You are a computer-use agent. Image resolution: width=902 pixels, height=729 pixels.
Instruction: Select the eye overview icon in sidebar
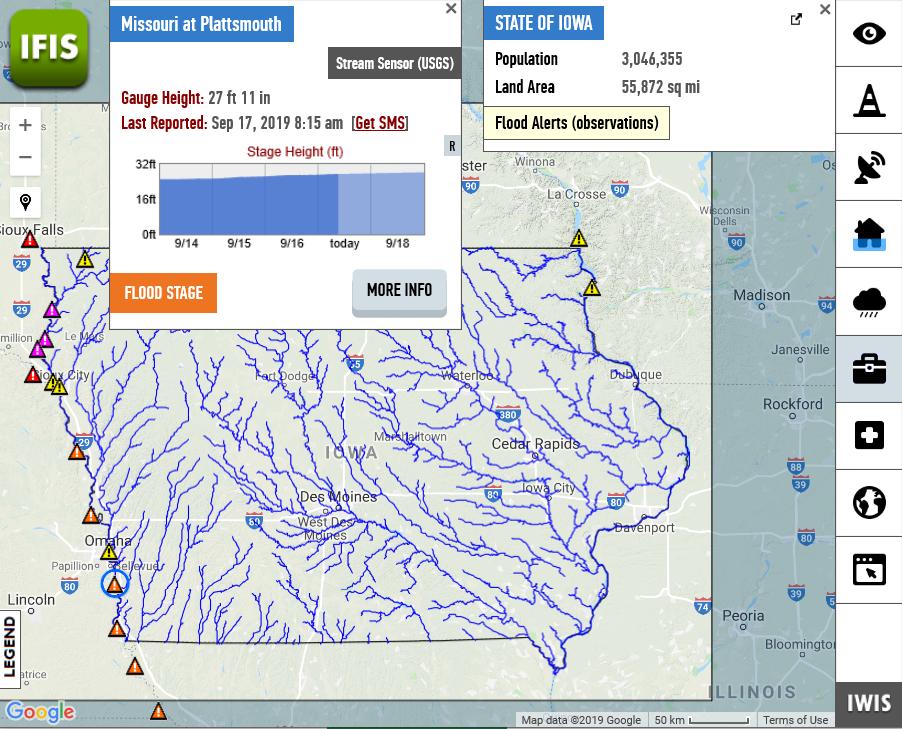868,31
